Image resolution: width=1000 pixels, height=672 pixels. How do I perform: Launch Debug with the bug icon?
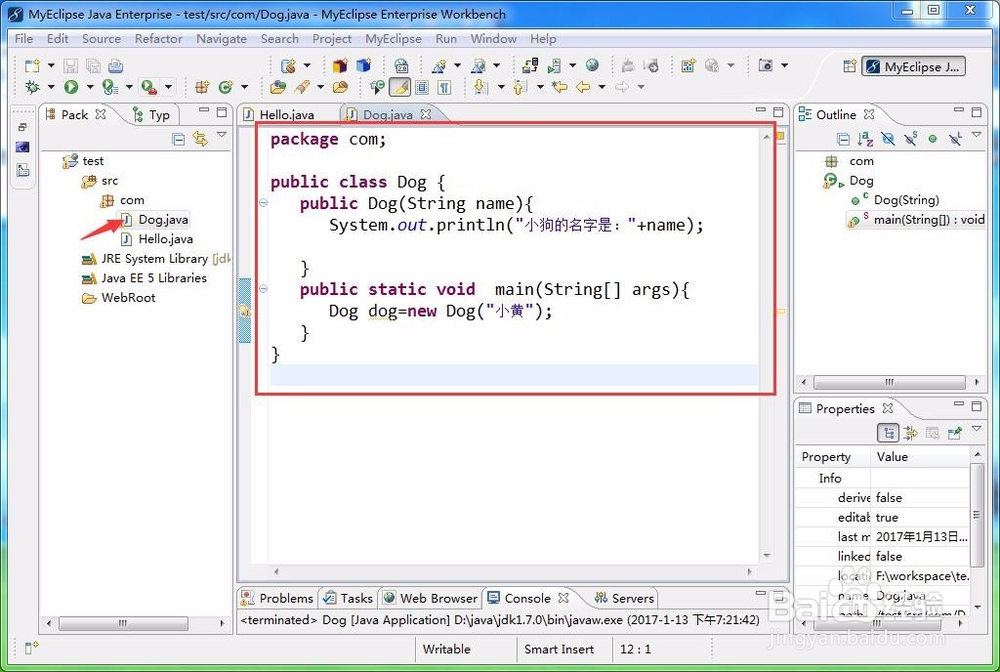click(x=32, y=87)
